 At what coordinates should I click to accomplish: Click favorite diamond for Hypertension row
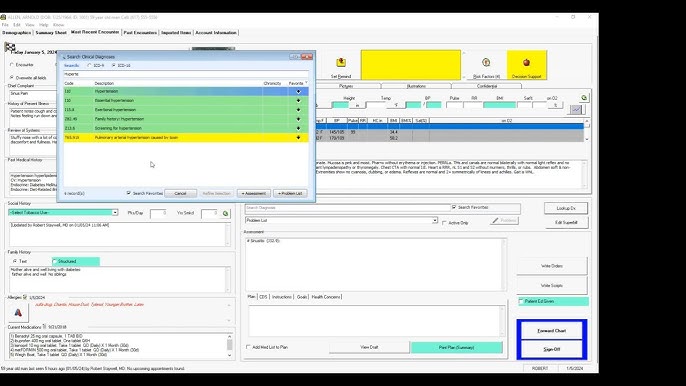298,91
